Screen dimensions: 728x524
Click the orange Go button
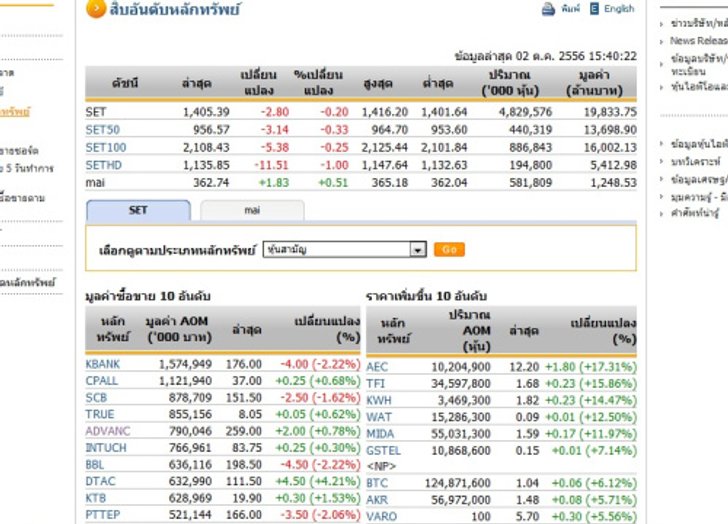[x=449, y=249]
